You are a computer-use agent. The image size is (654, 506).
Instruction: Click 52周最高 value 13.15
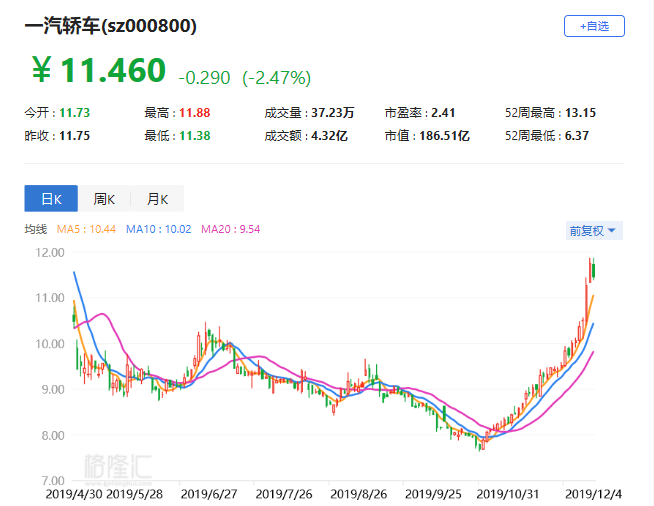(580, 113)
